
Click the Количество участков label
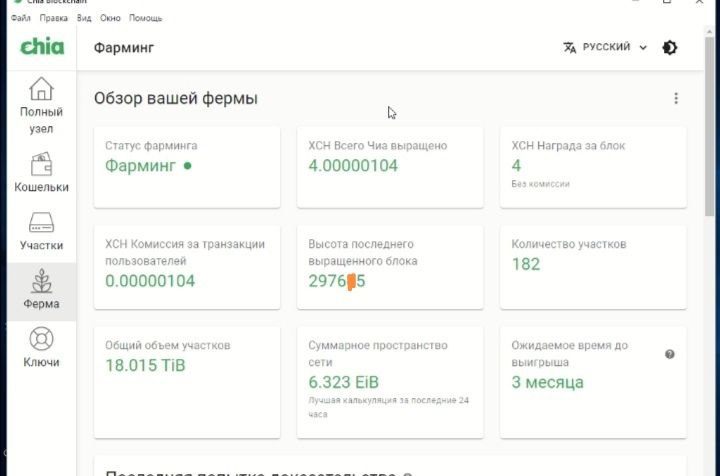point(569,244)
